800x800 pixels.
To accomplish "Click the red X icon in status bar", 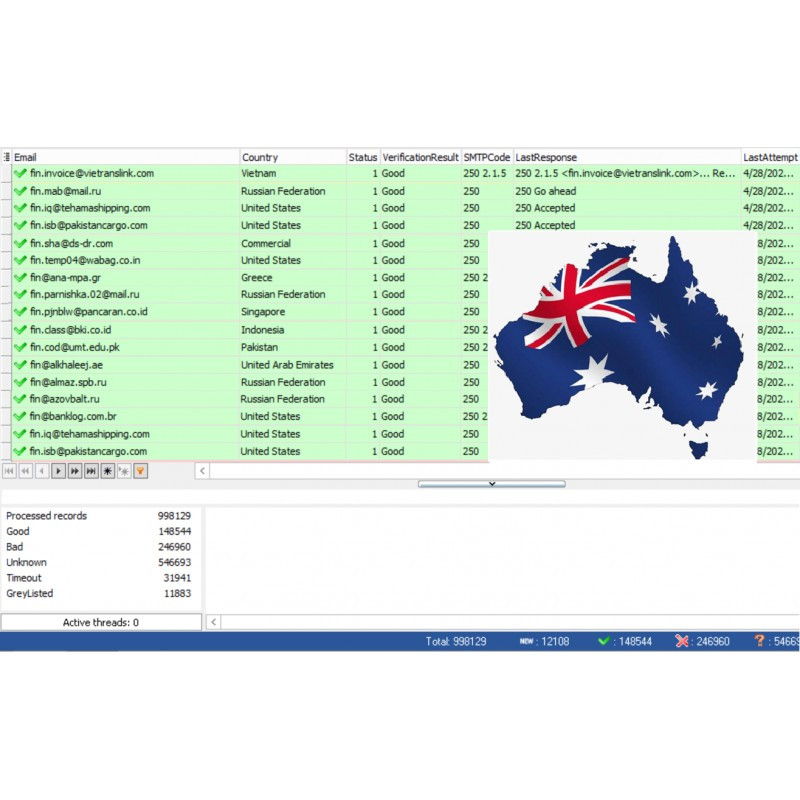I will (682, 641).
